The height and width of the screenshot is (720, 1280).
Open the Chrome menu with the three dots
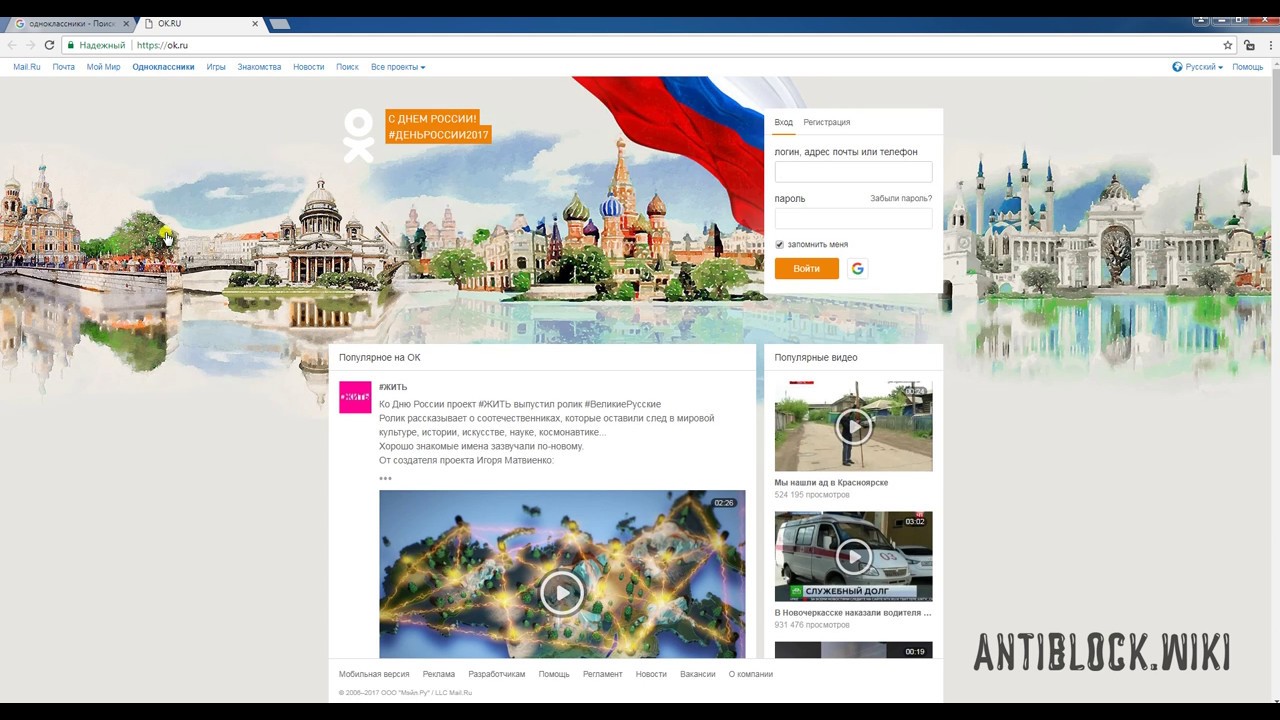pyautogui.click(x=1269, y=45)
